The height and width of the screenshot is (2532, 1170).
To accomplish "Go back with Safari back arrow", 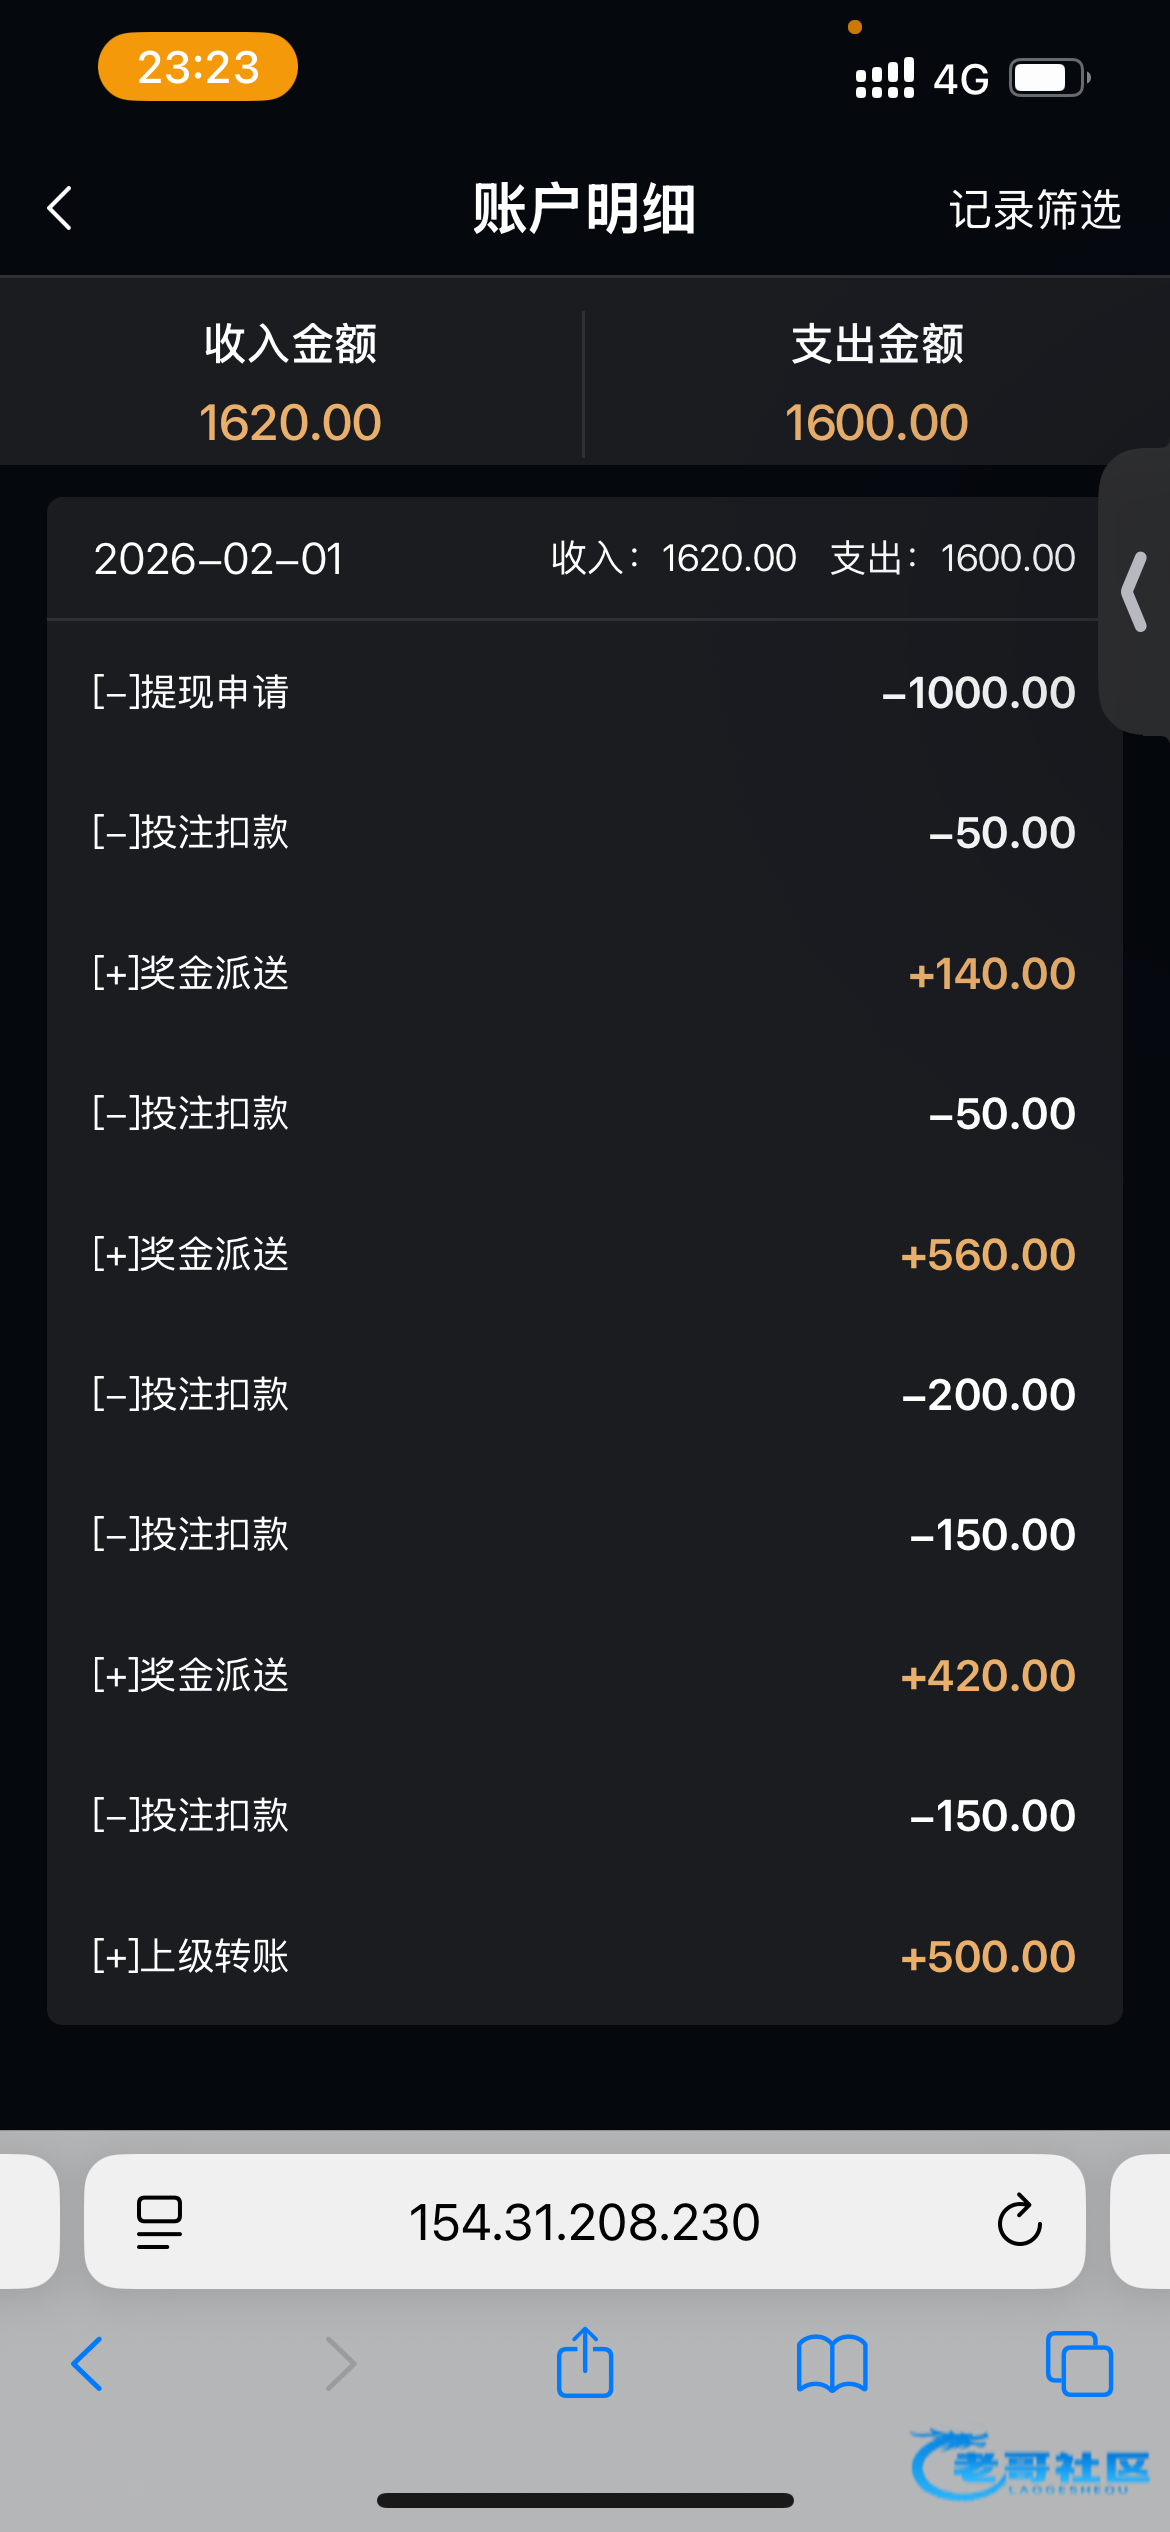I will [x=87, y=2364].
